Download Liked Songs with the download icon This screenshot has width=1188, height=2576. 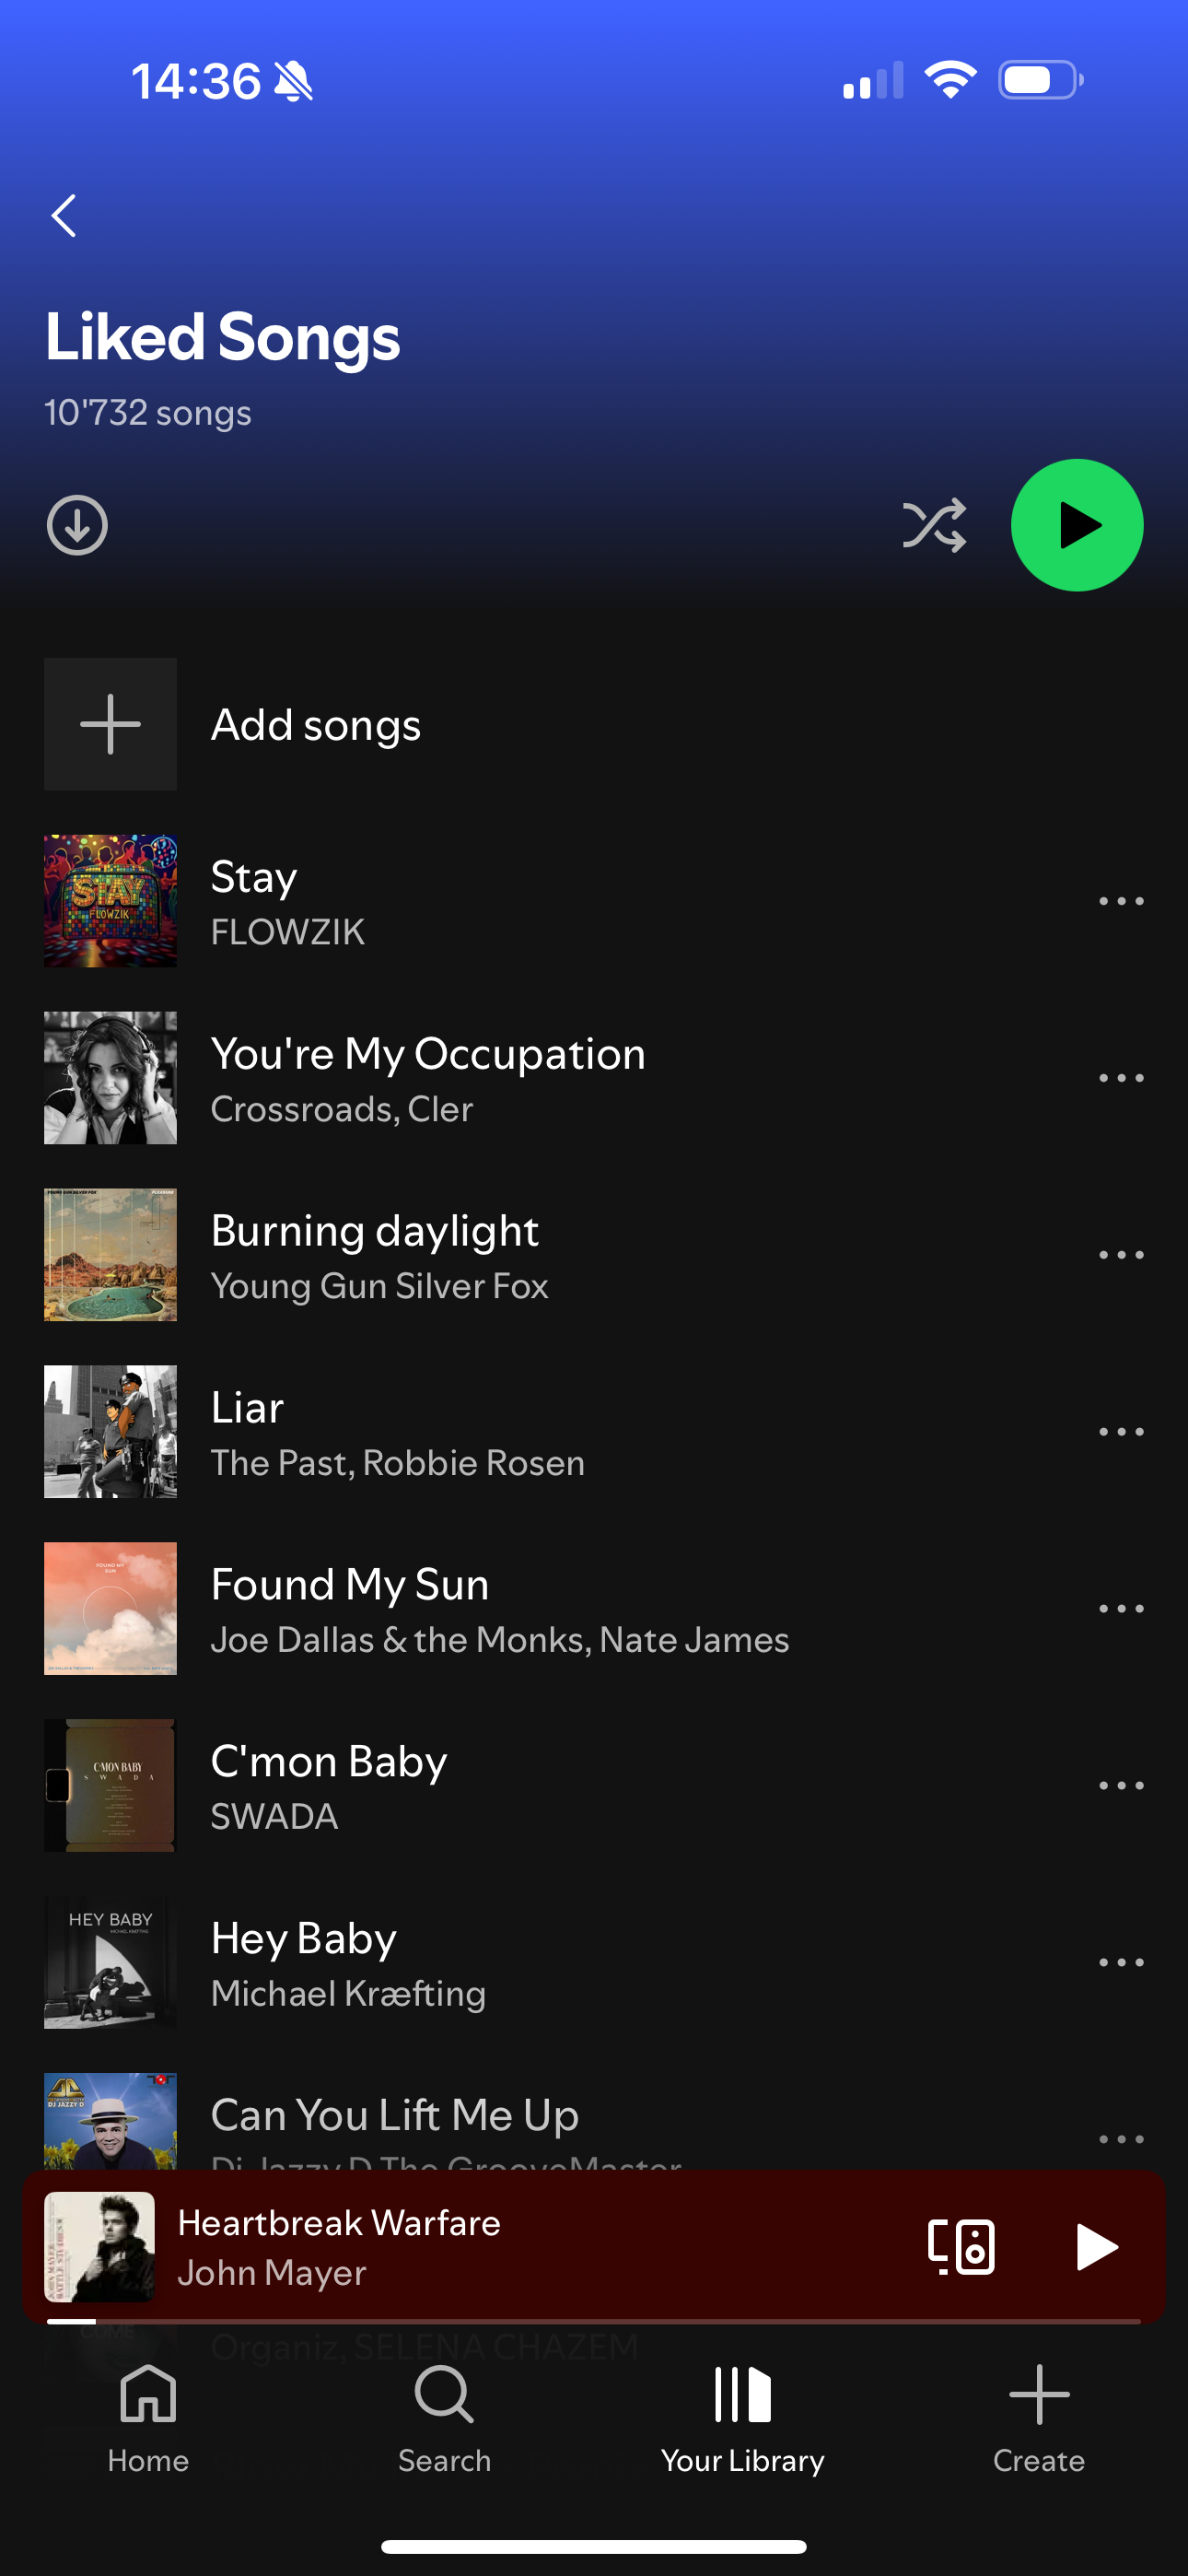point(77,525)
